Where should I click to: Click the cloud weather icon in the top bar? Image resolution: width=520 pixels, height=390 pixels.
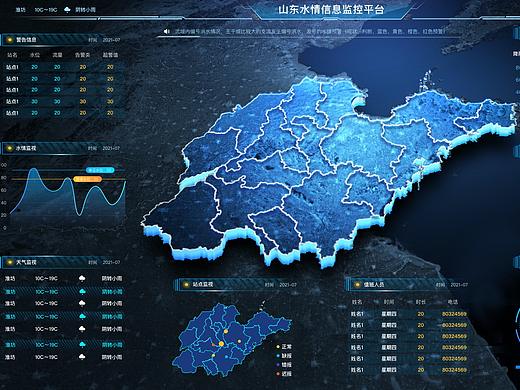[67, 10]
